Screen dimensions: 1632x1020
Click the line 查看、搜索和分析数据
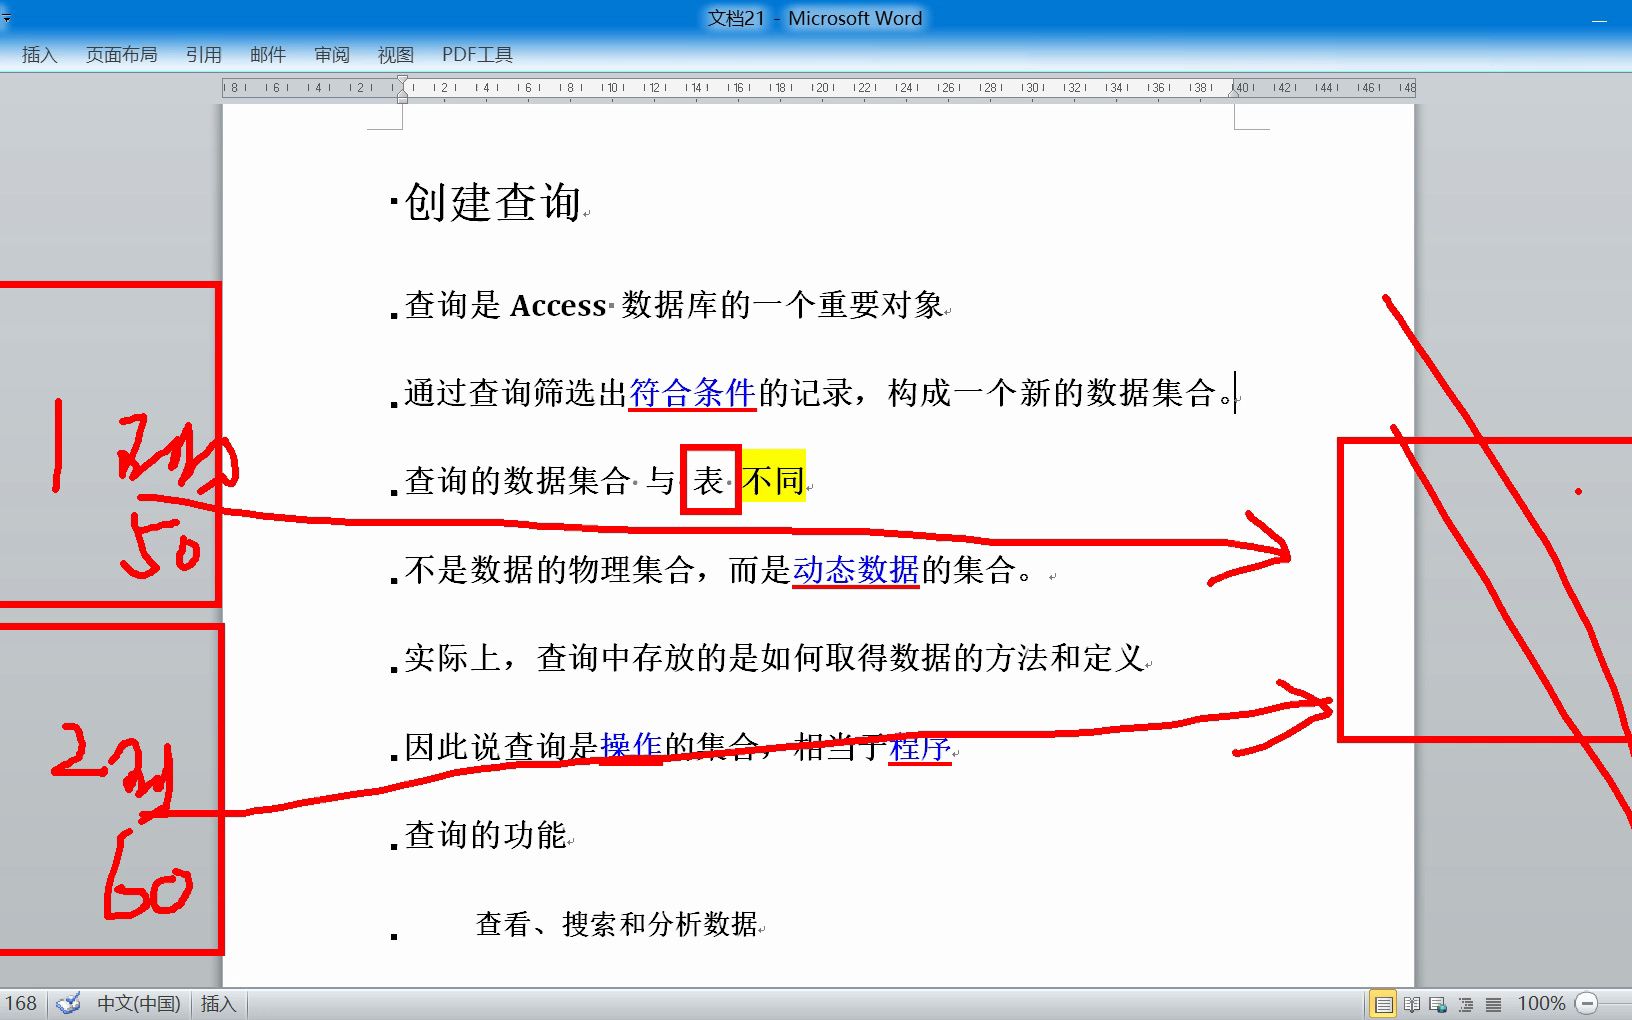(x=617, y=924)
